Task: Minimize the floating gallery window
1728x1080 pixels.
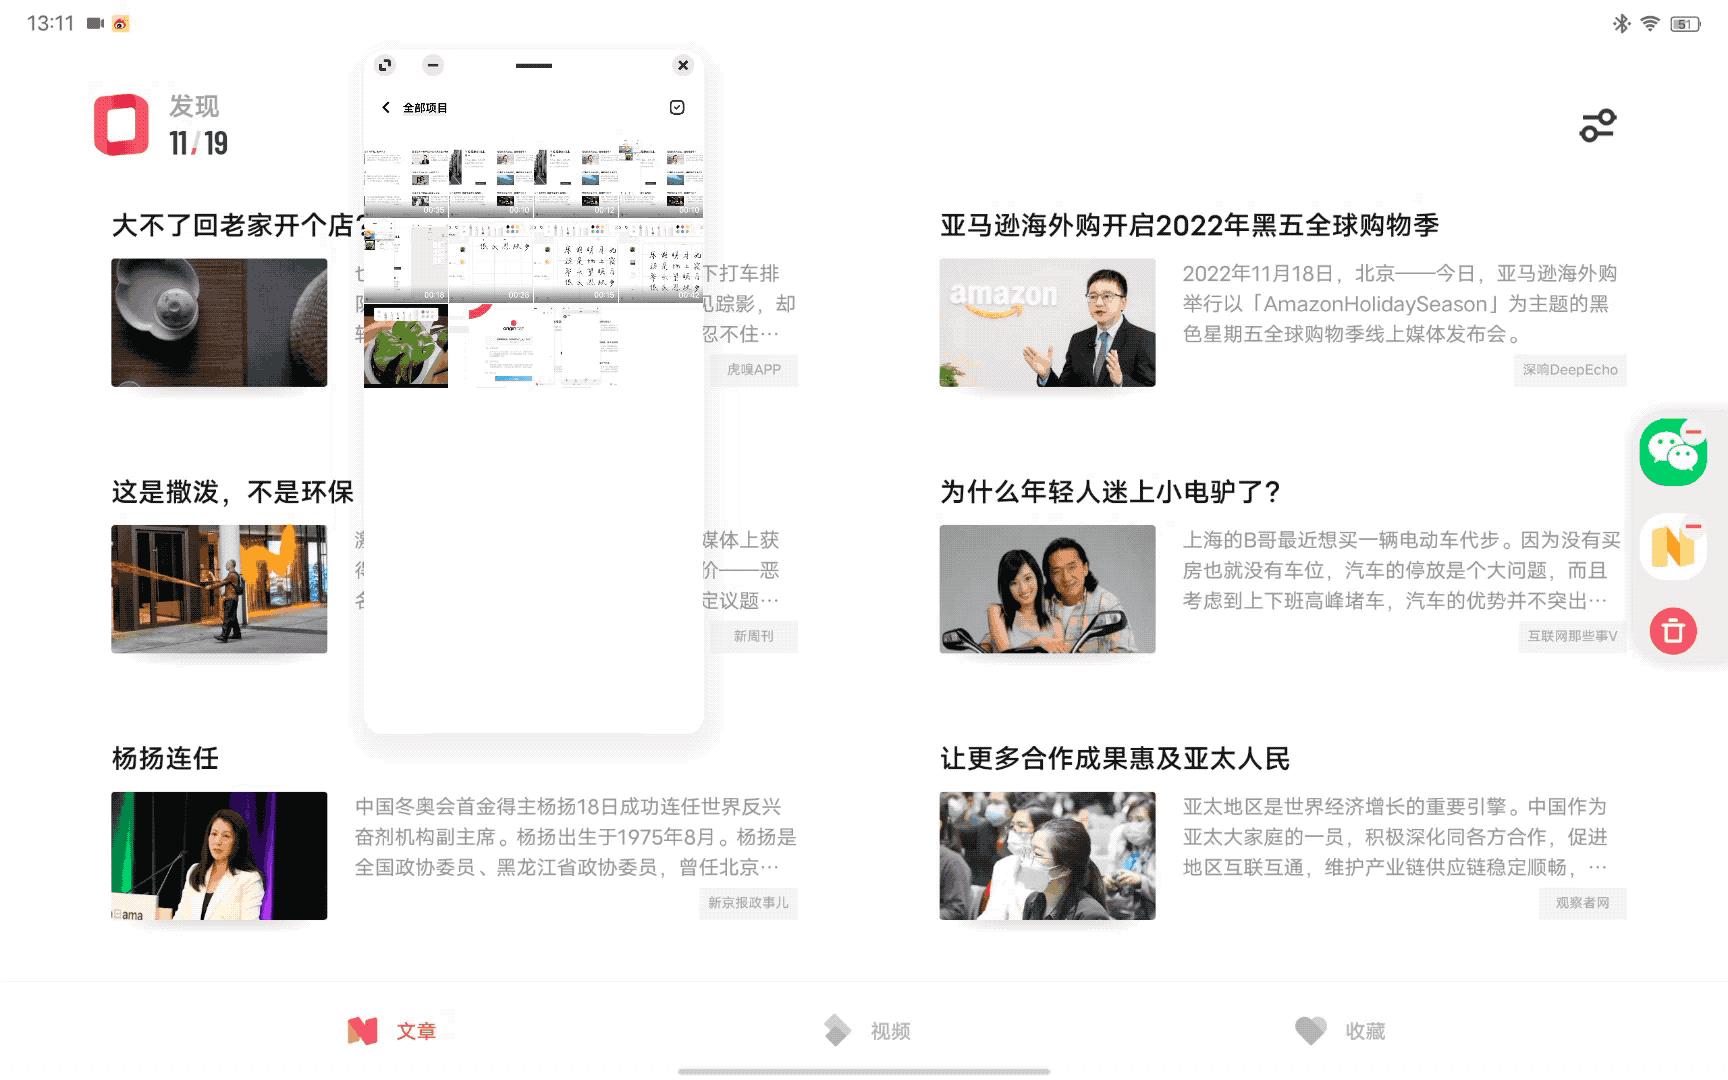Action: [x=433, y=65]
